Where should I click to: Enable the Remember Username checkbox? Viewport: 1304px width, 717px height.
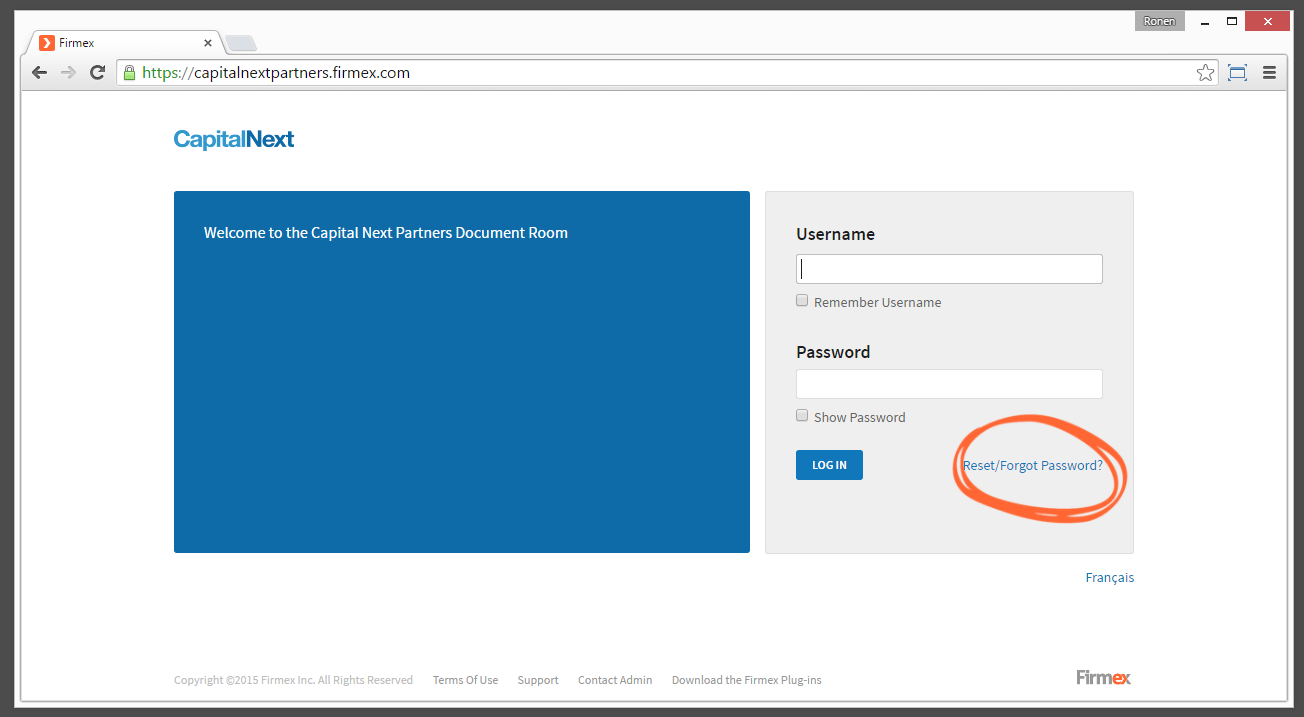802,300
